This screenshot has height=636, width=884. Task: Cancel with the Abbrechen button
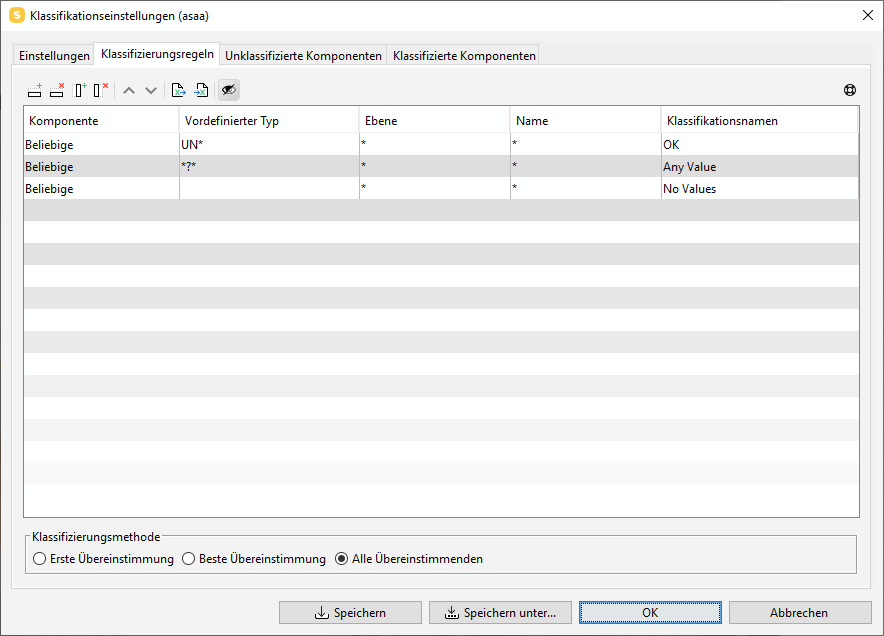(x=800, y=612)
